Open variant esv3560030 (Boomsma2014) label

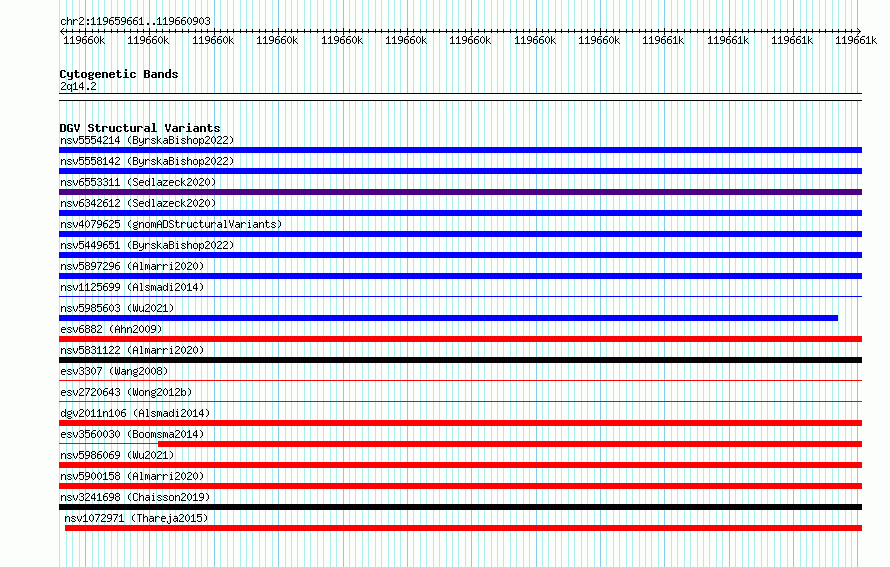pyautogui.click(x=132, y=434)
